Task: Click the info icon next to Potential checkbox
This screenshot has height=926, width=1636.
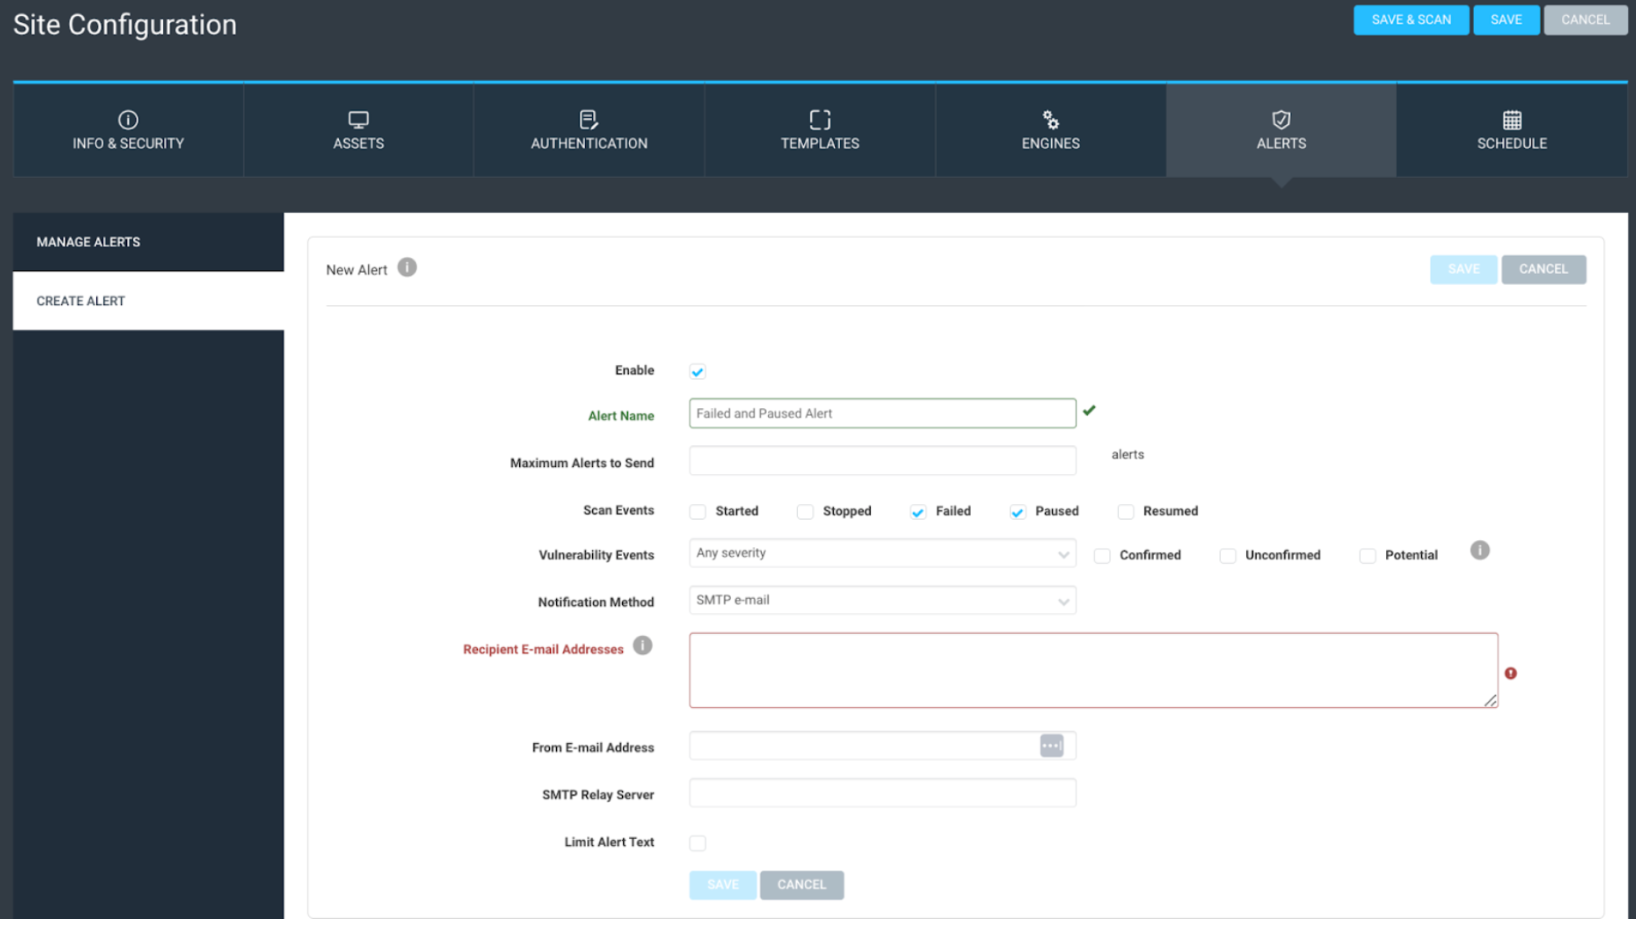Action: pos(1480,551)
